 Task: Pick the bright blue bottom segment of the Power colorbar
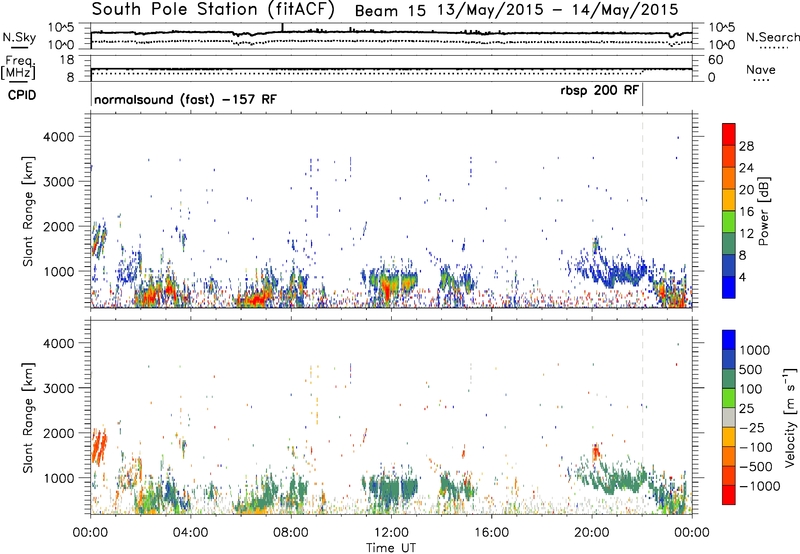point(729,287)
